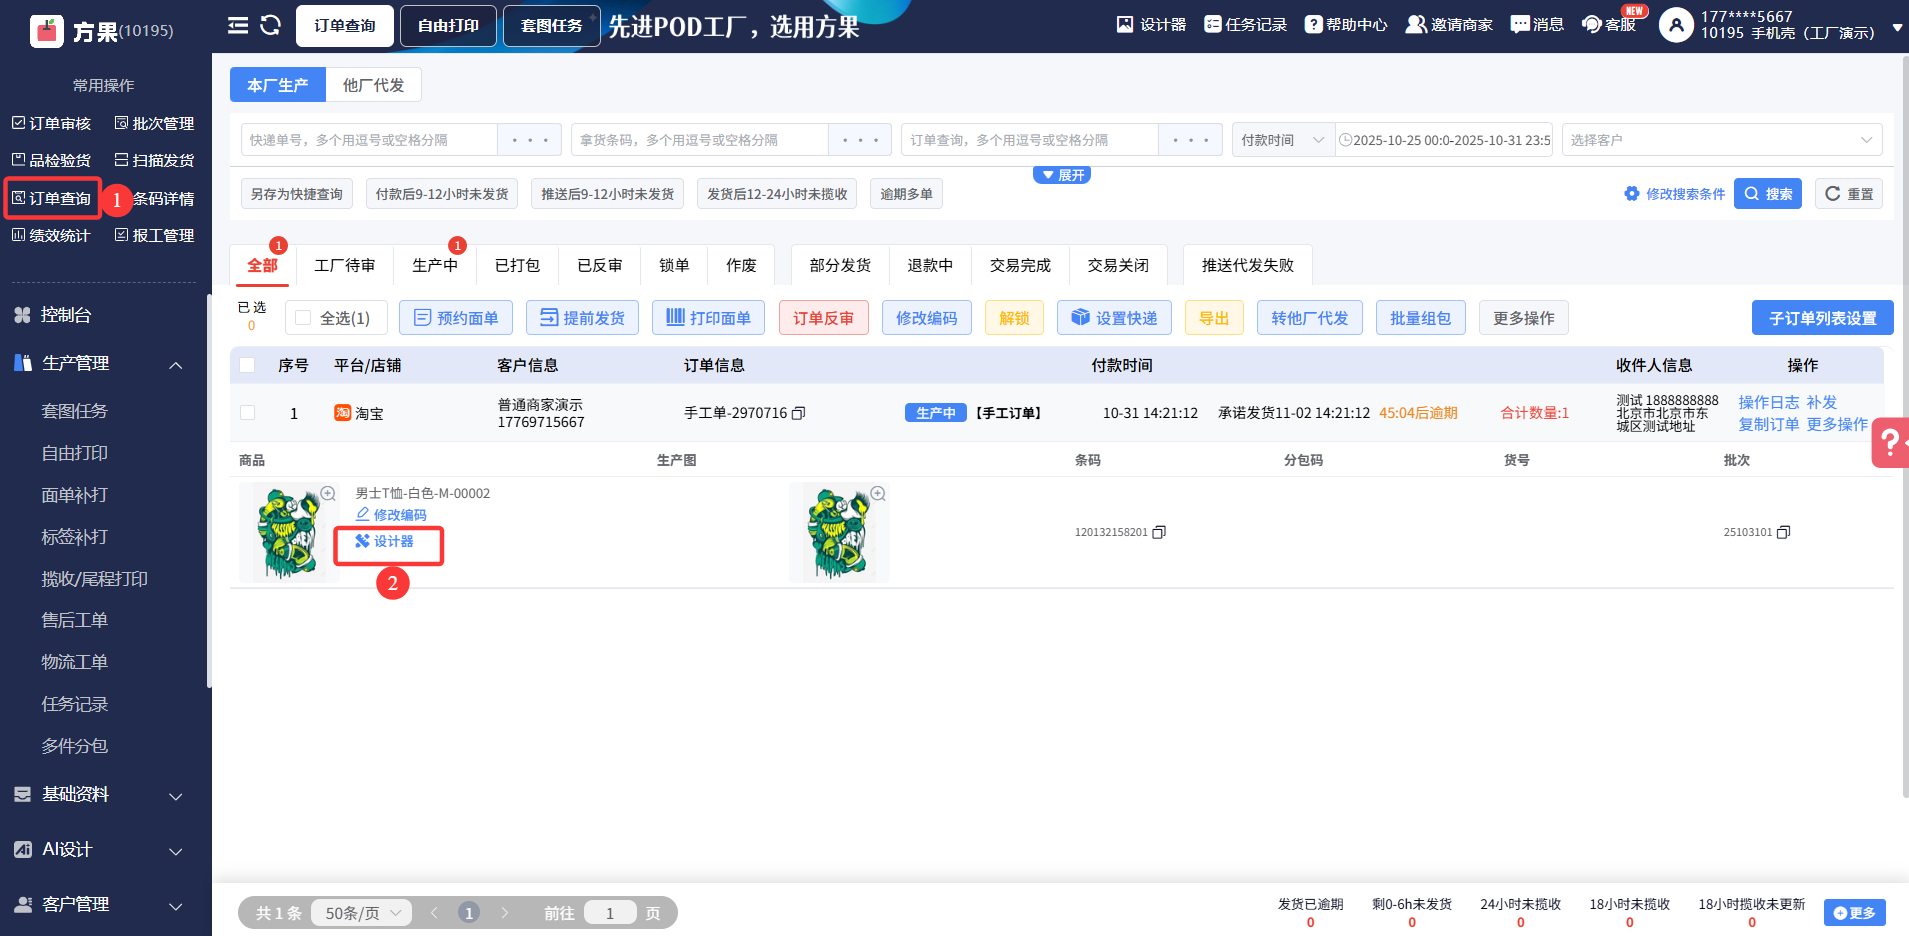Click the red question mark help widget

(1889, 442)
